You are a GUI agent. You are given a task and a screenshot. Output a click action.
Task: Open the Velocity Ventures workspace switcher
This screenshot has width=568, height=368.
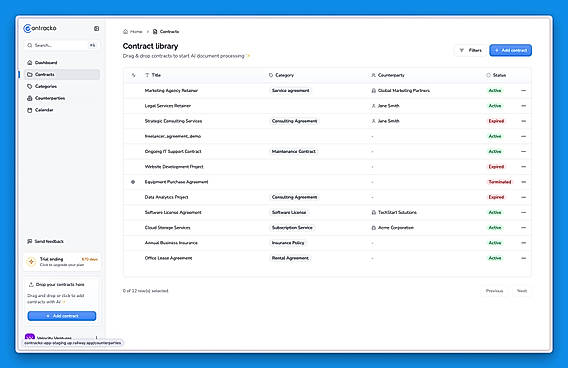pyautogui.click(x=62, y=338)
